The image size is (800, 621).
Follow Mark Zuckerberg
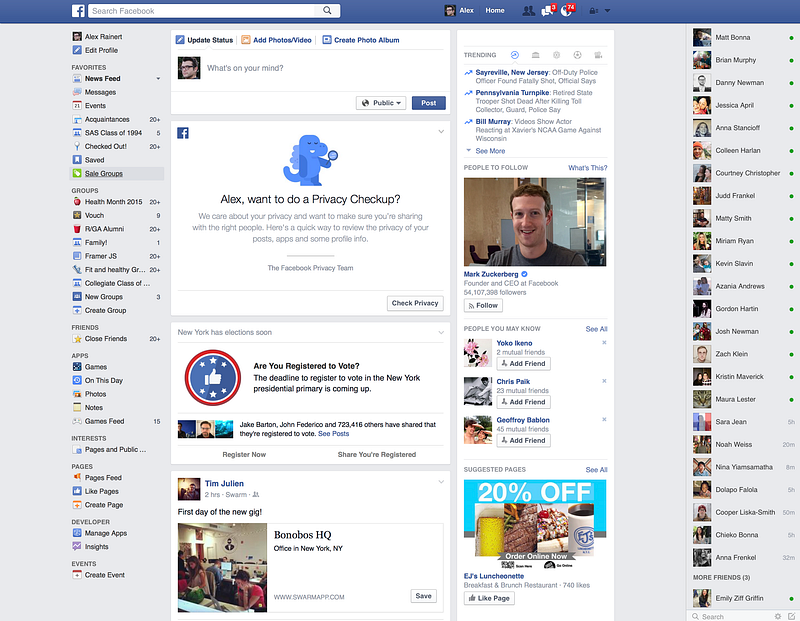pos(483,306)
